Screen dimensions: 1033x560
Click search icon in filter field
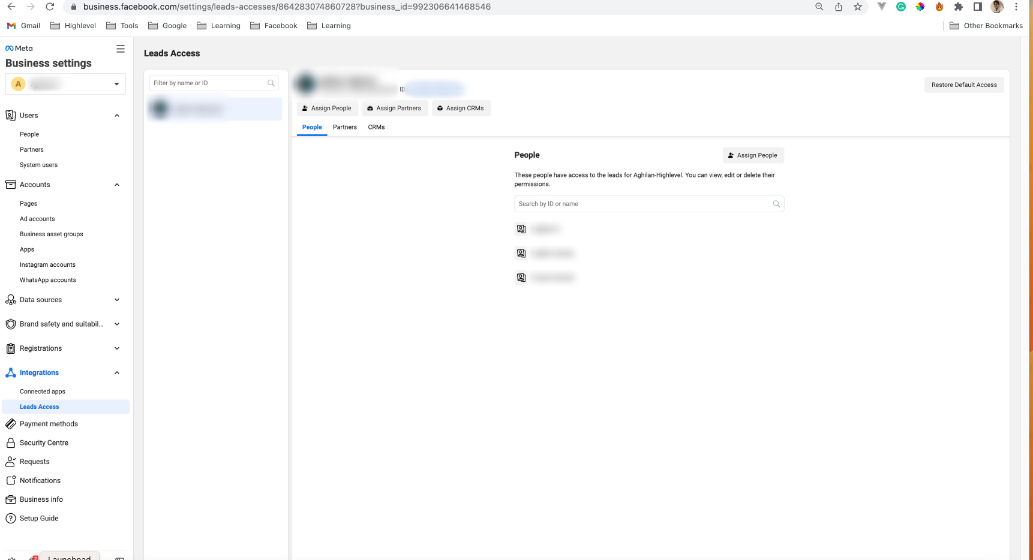pos(271,83)
